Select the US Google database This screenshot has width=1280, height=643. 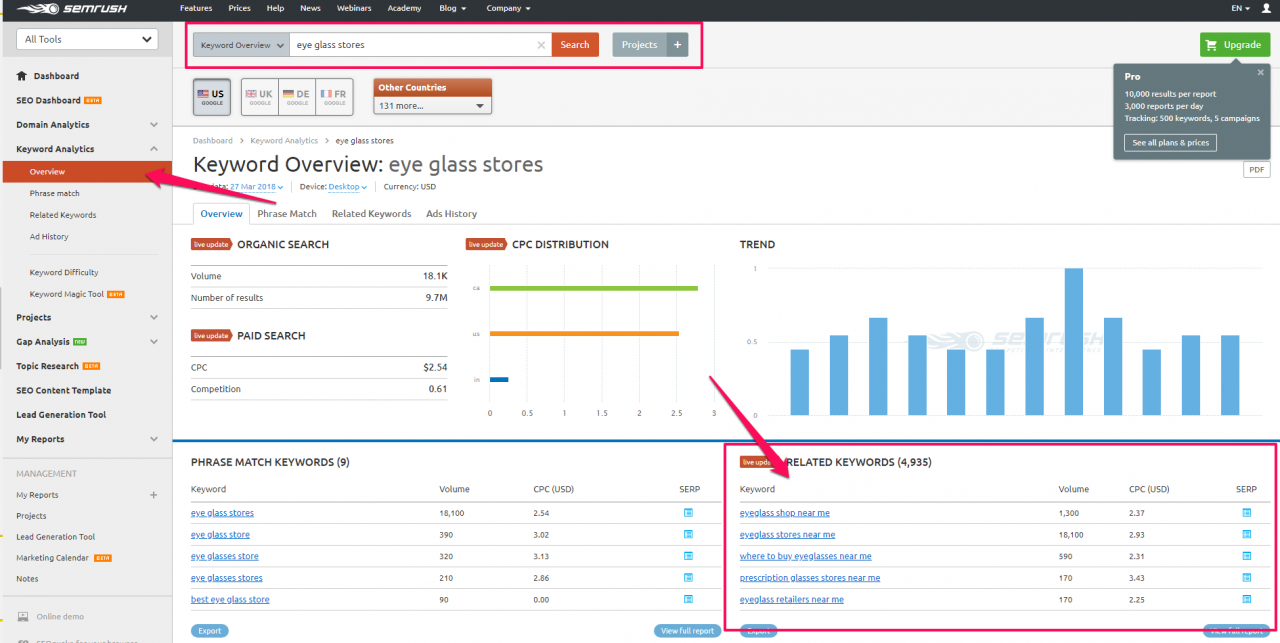[x=212, y=97]
